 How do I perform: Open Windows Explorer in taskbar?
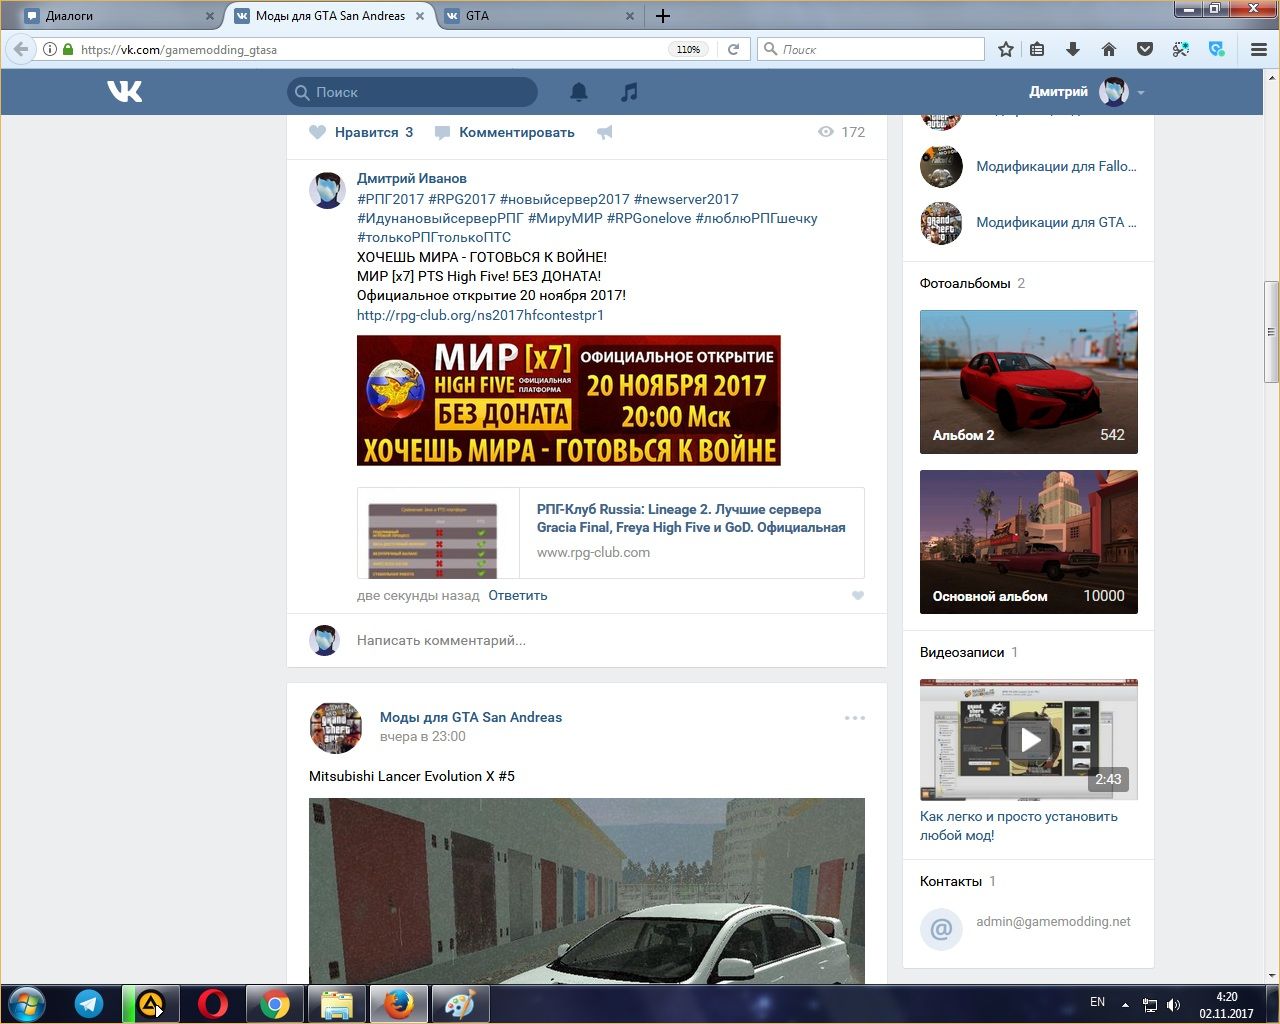(x=337, y=1004)
